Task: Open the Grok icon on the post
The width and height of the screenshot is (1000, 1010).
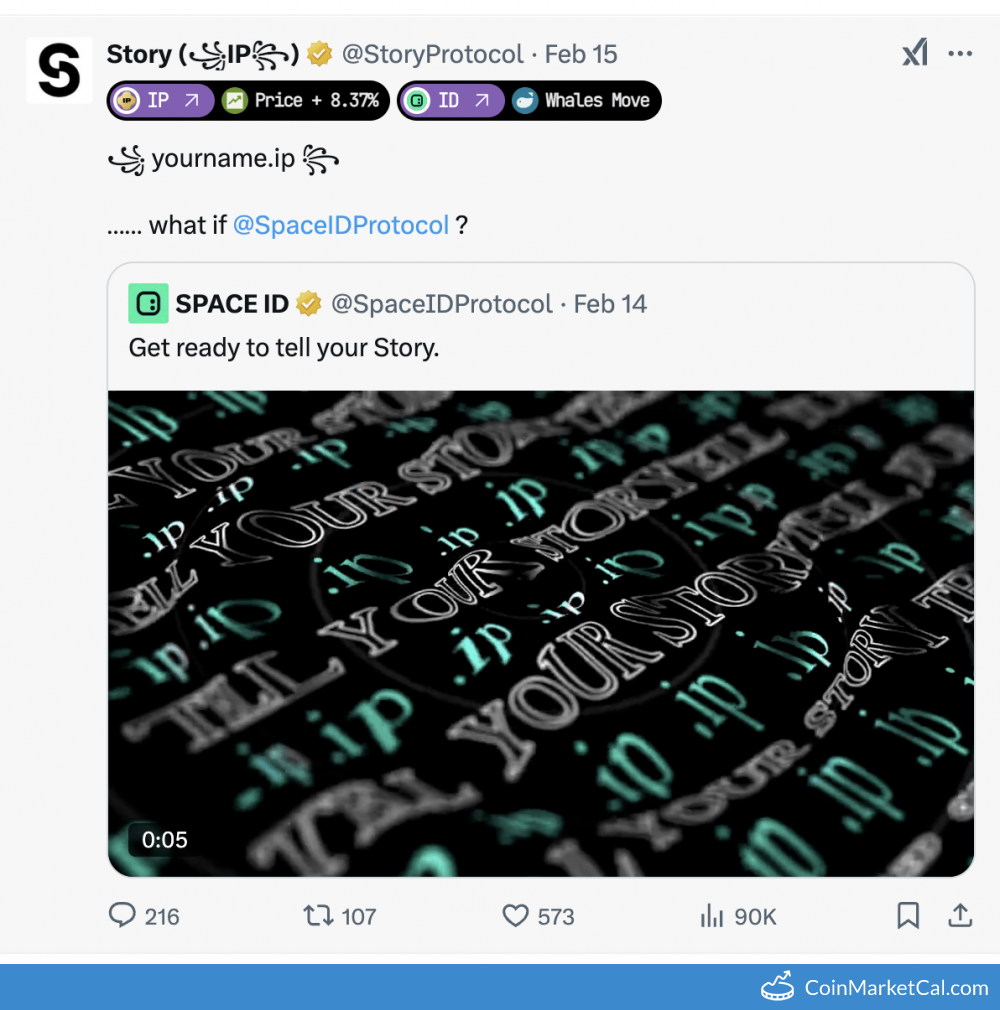Action: pos(914,54)
